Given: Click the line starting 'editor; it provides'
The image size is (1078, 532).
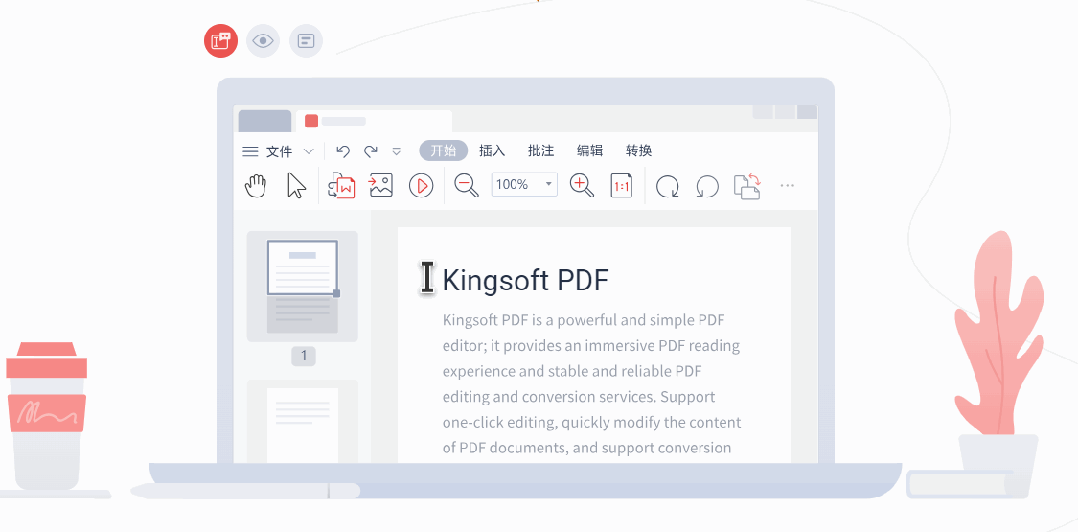Looking at the screenshot, I should (x=591, y=346).
